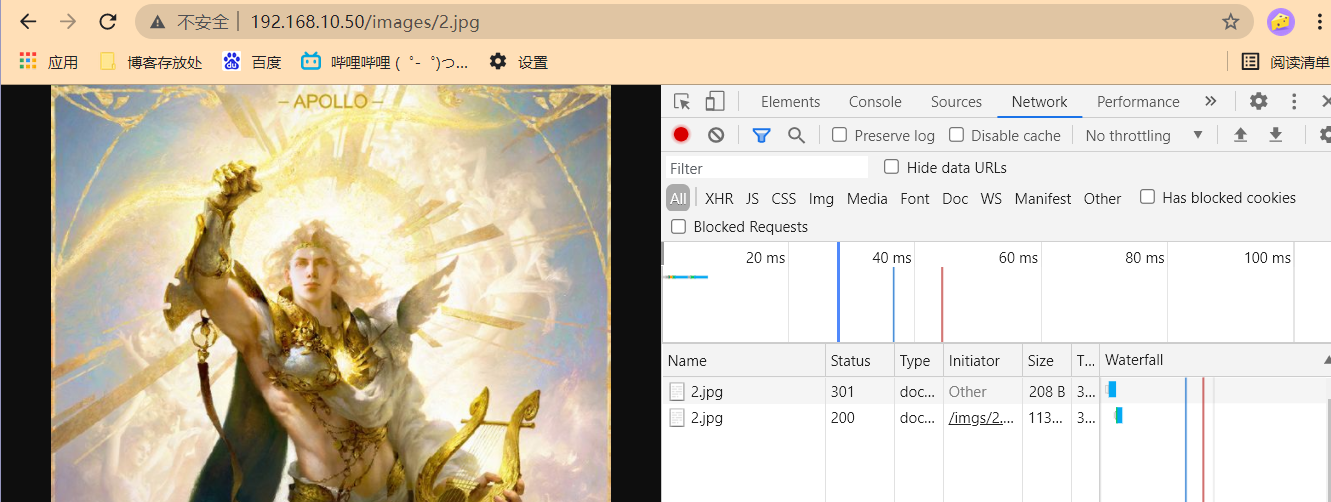Show more DevTools tabs with the chevron
The image size is (1331, 502).
[1210, 101]
